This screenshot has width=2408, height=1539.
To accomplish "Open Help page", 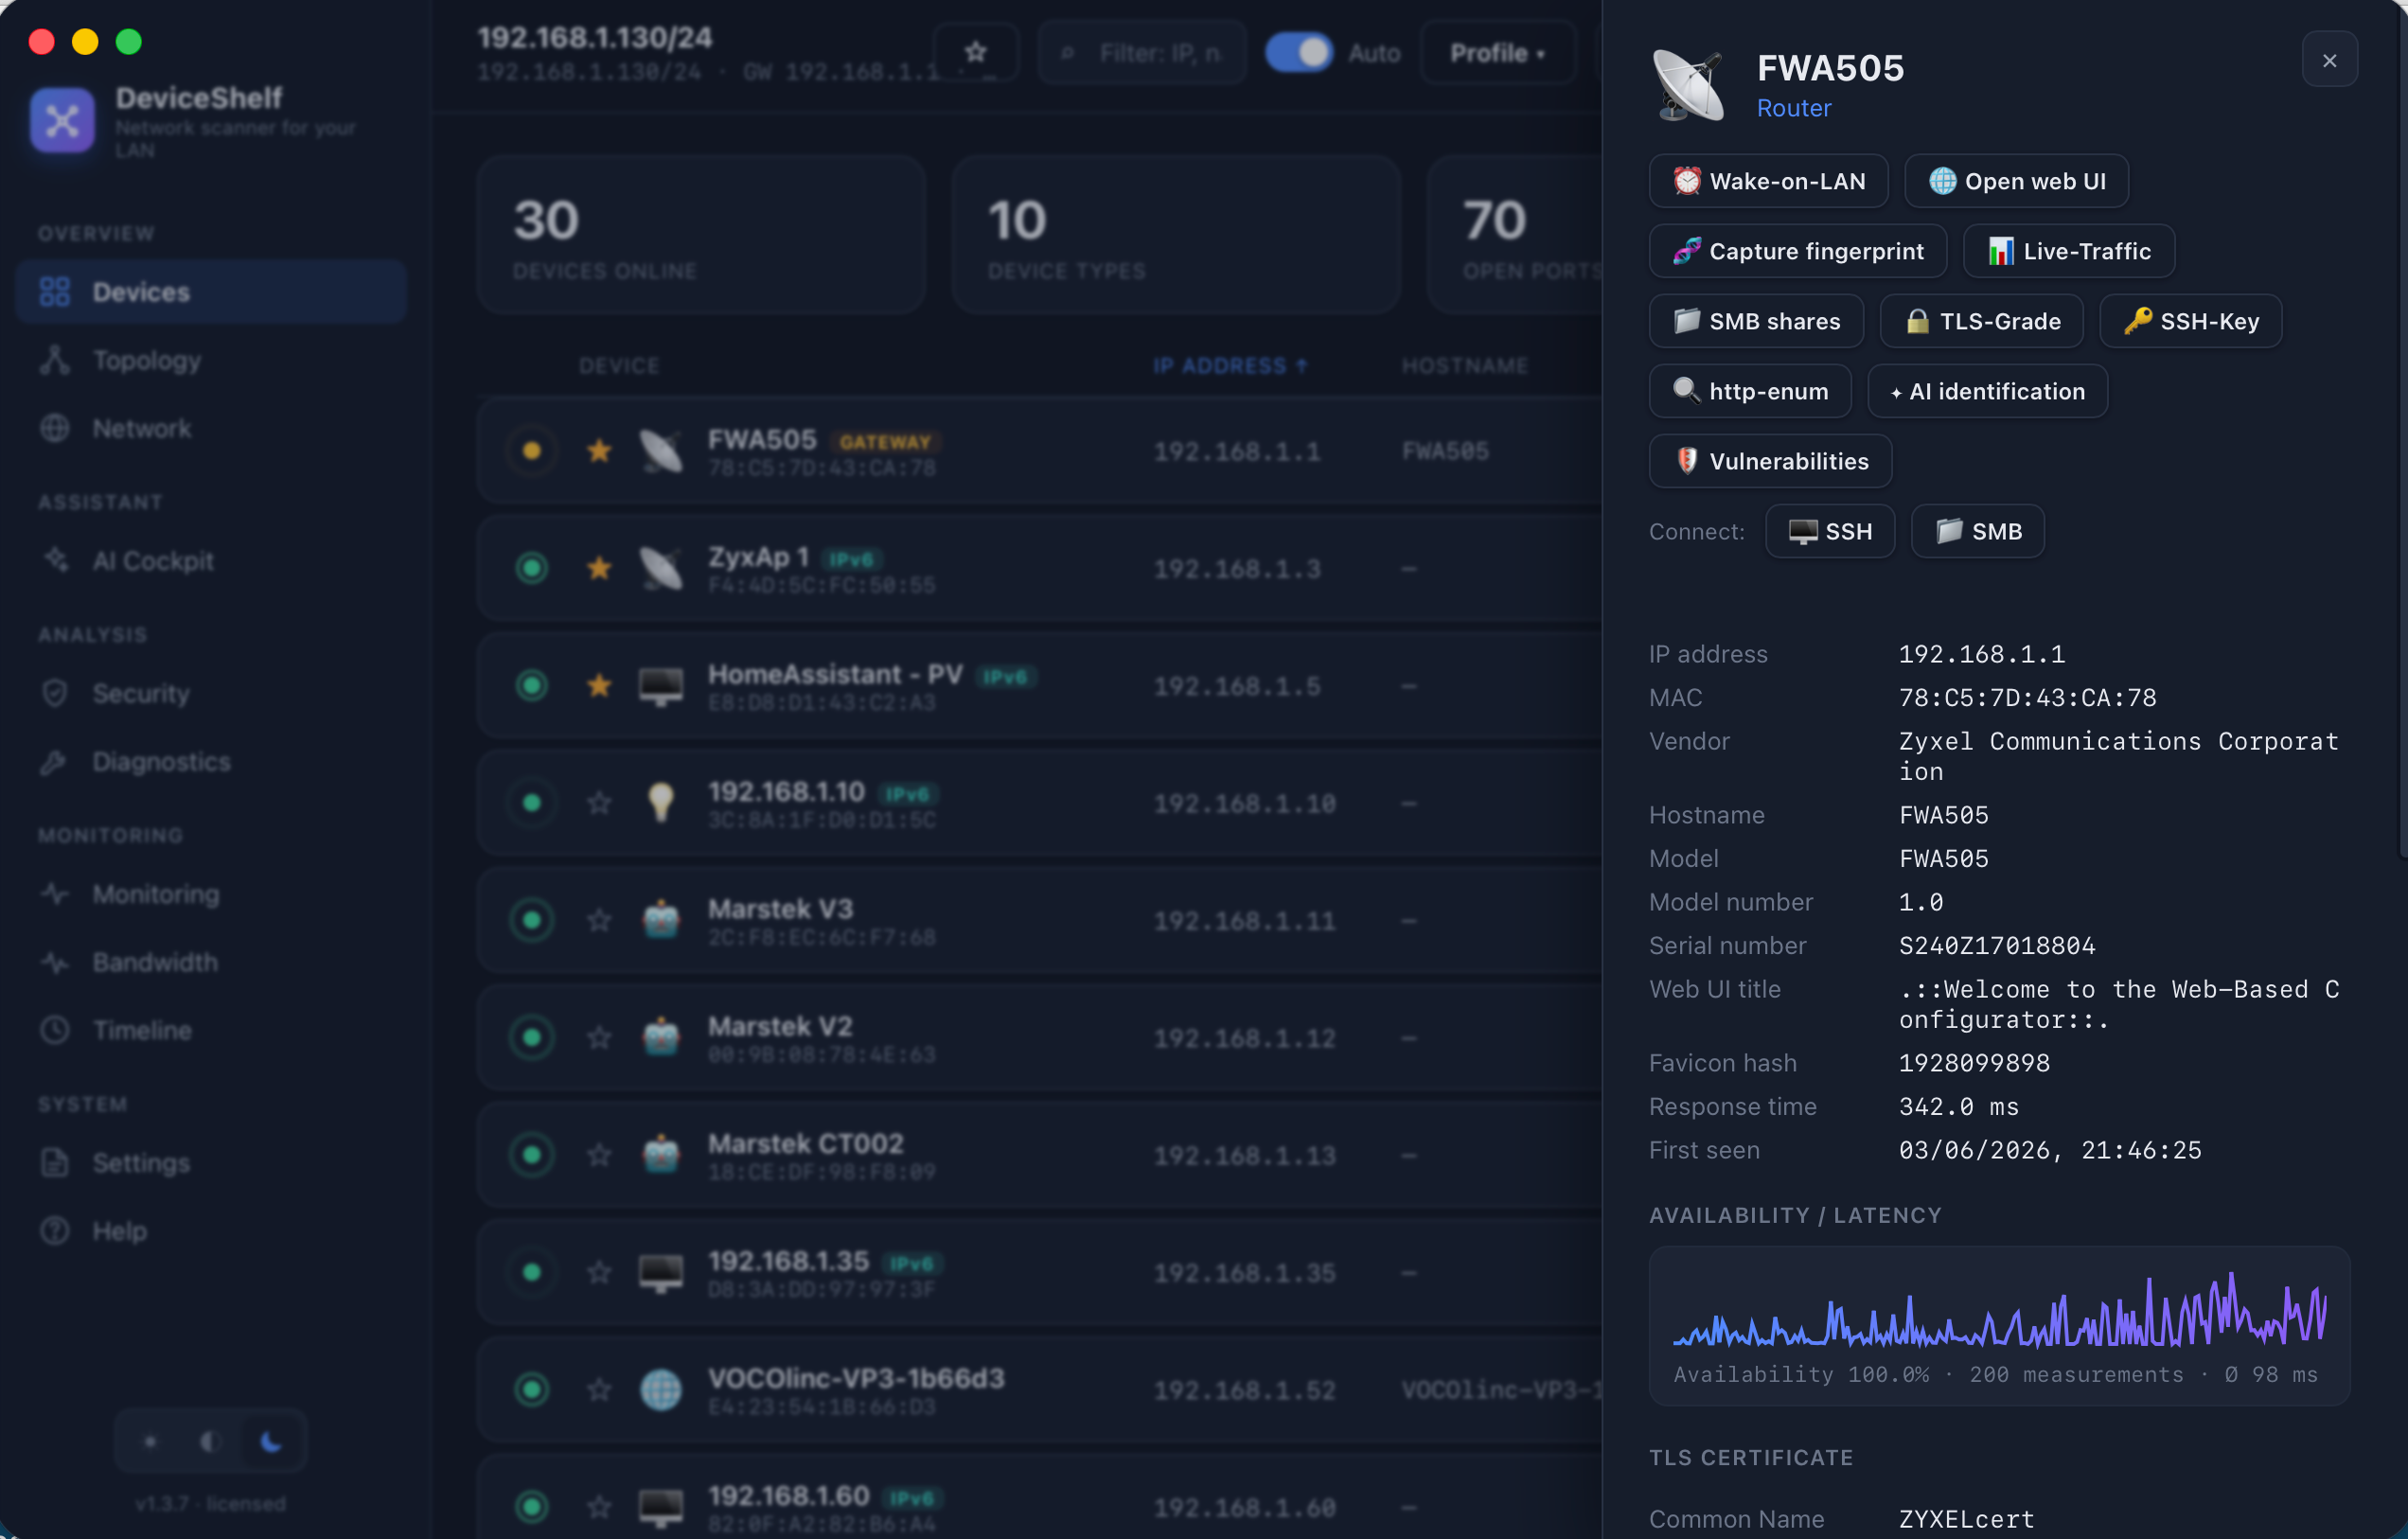I will click(x=211, y=1231).
